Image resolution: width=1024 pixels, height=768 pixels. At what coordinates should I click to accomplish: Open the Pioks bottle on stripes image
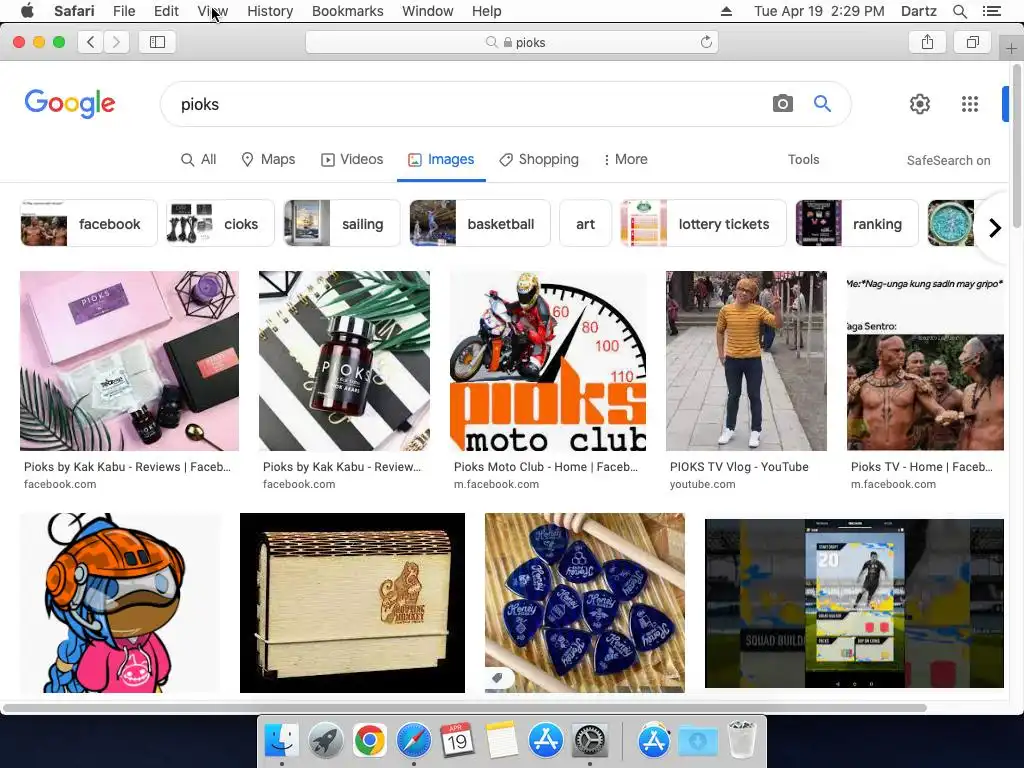tap(344, 360)
